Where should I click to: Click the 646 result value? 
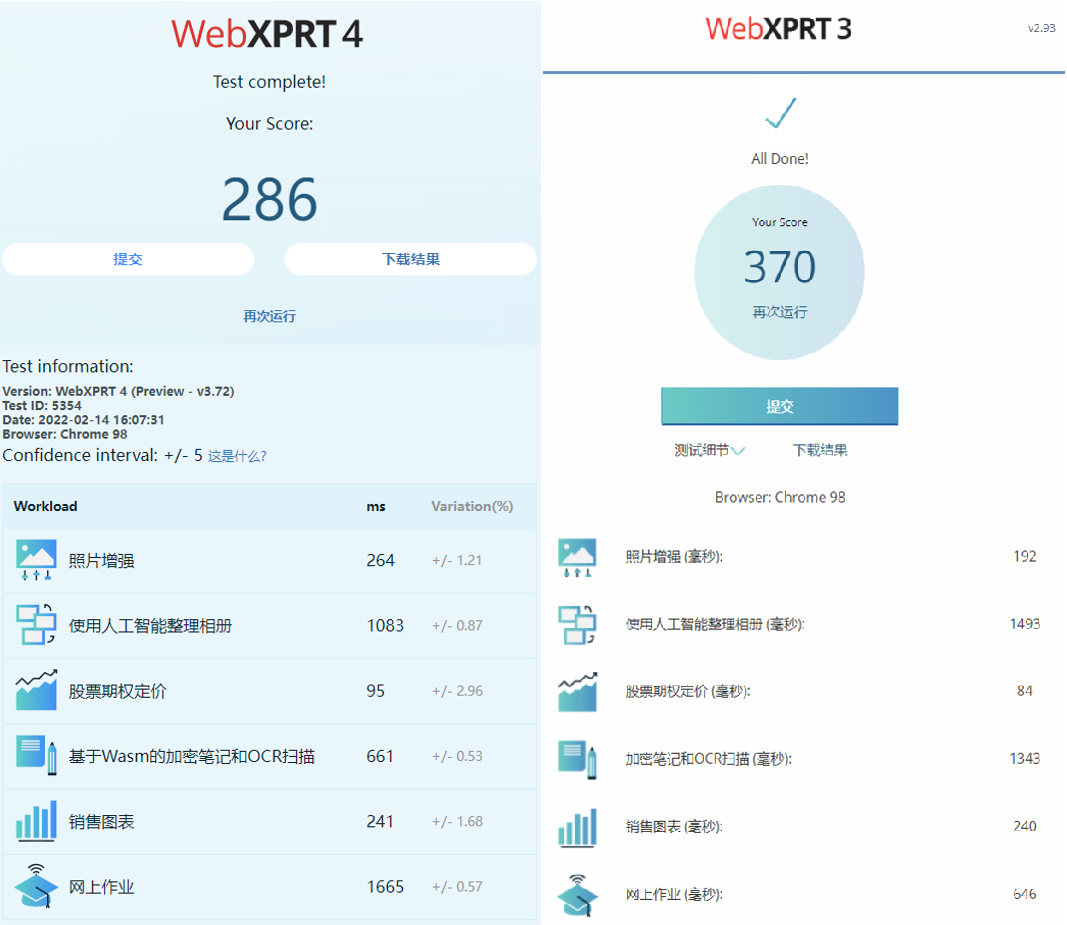[x=1025, y=894]
